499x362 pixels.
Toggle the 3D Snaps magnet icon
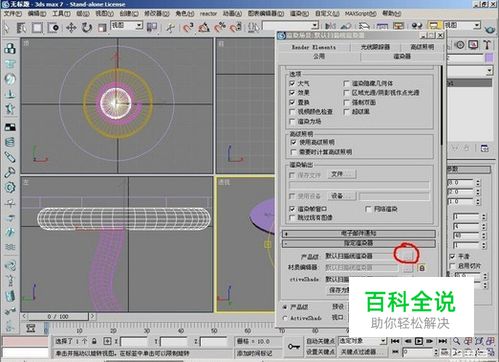pyautogui.click(x=188, y=27)
